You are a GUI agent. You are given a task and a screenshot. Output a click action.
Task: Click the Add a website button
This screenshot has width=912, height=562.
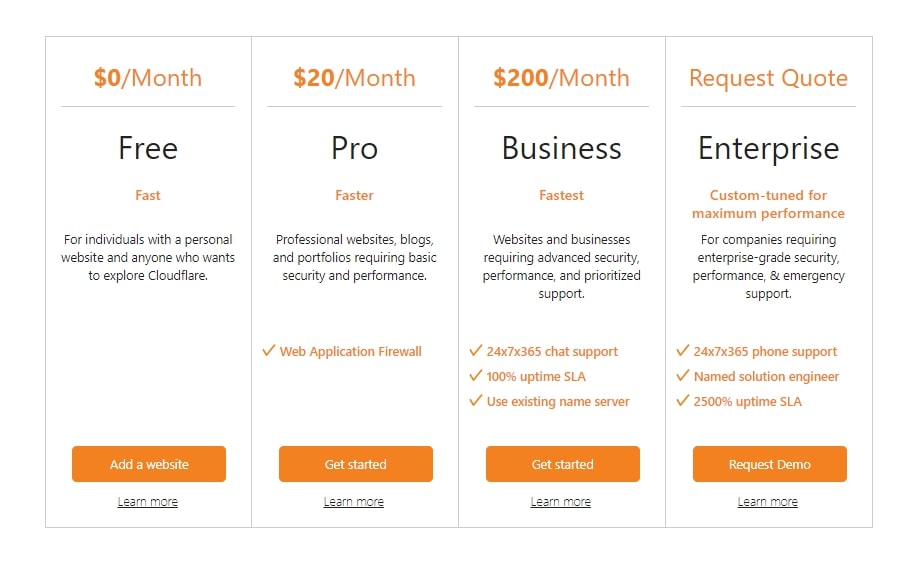[149, 464]
